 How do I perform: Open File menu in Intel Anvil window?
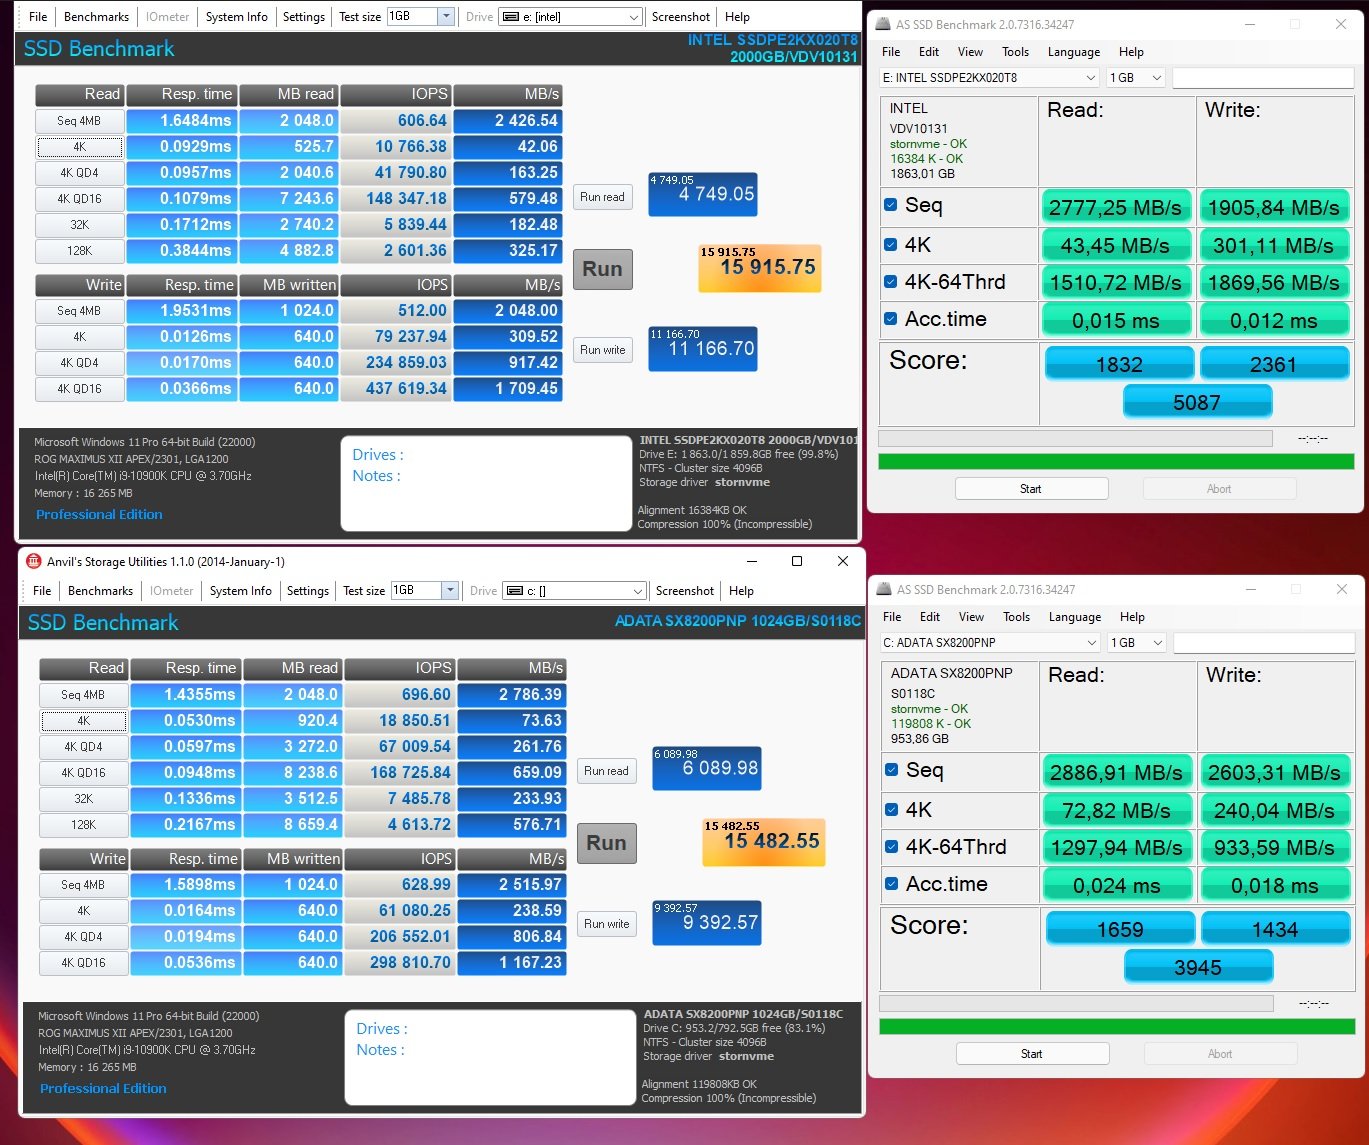coord(38,17)
